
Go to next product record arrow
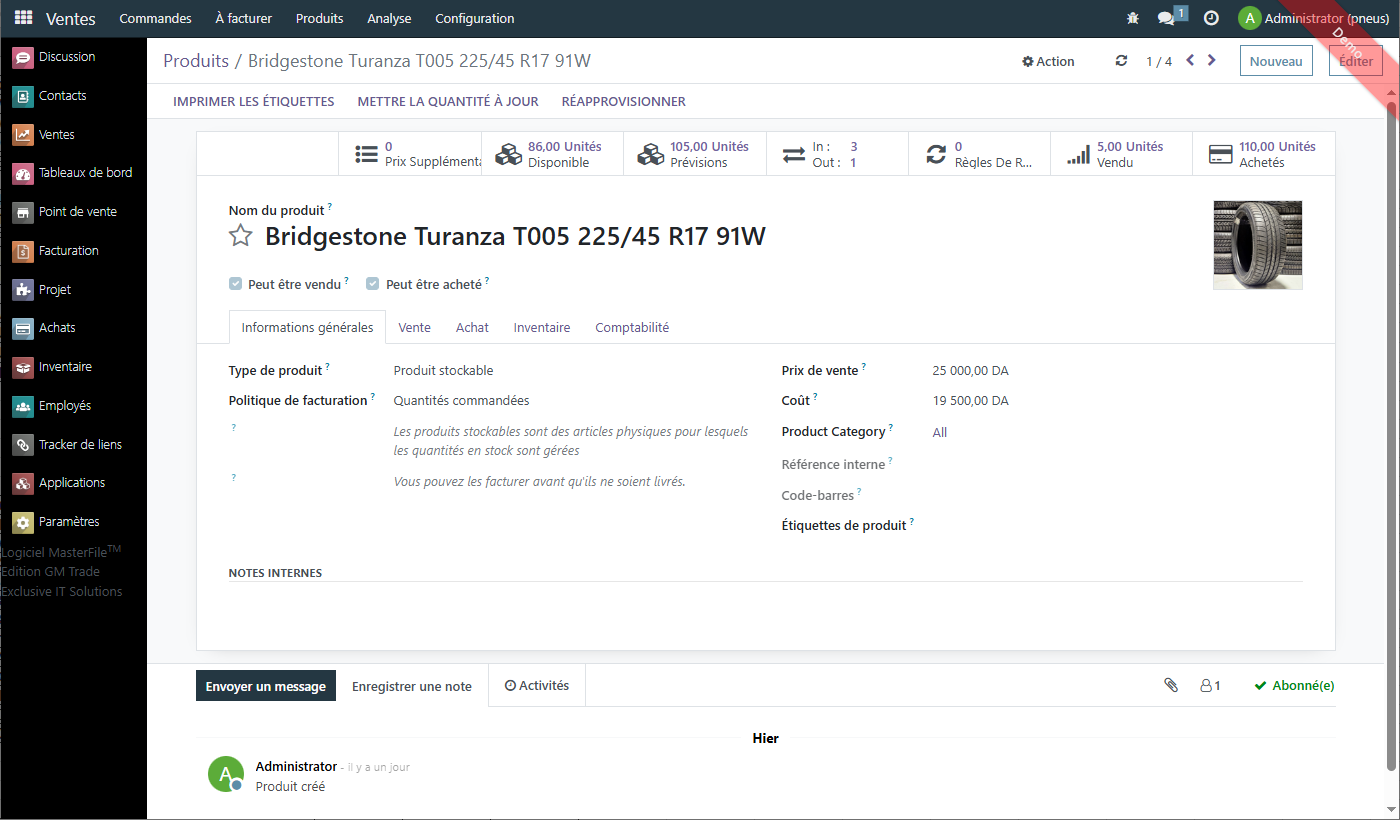pyautogui.click(x=1212, y=60)
